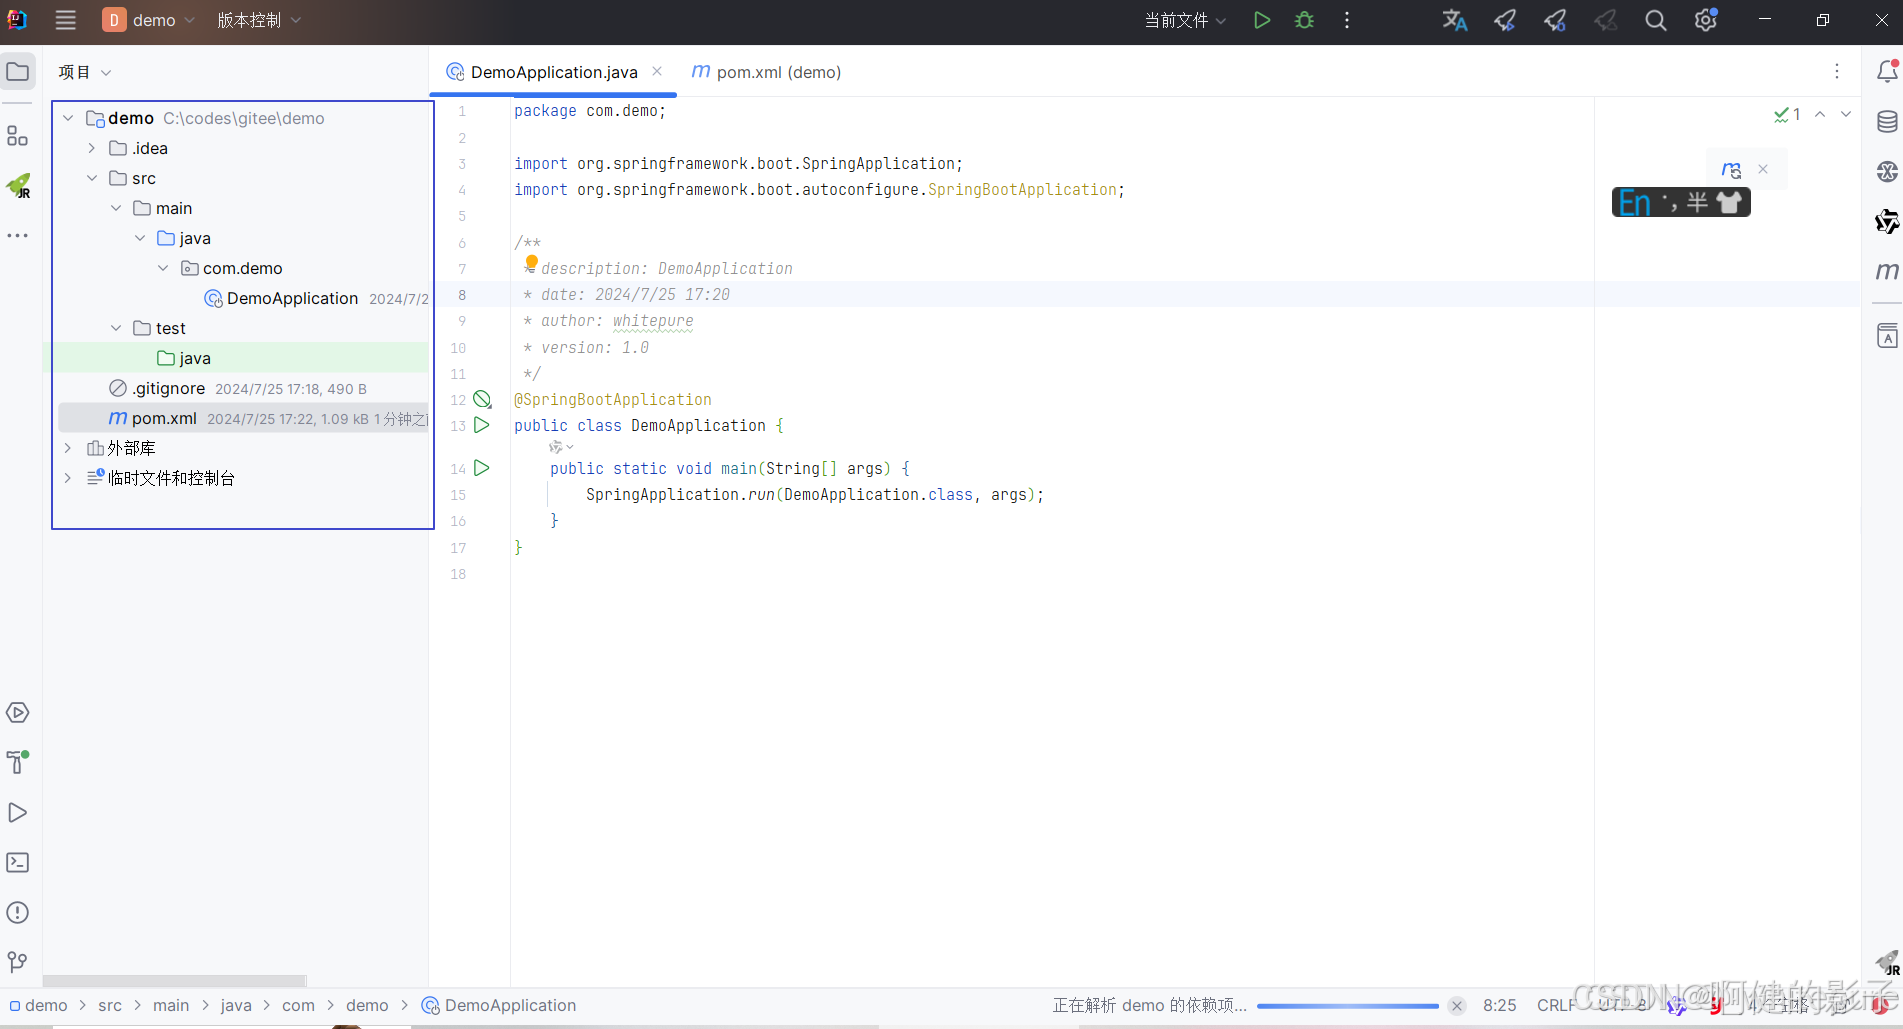Open editor tabs options menu
1903x1029 pixels.
pos(1837,71)
